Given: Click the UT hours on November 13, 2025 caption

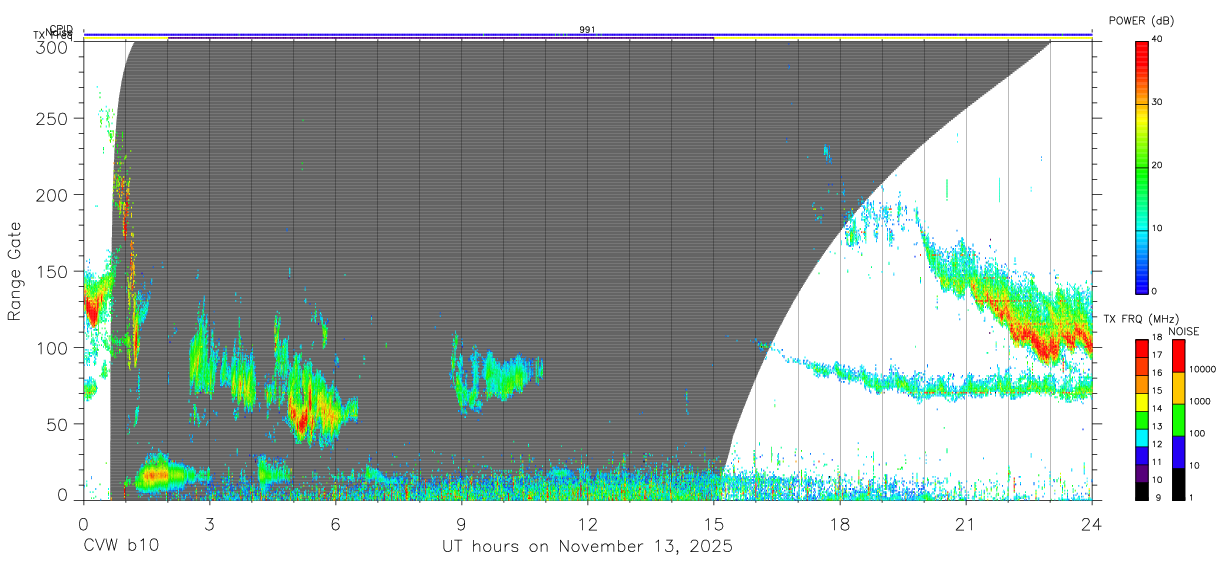Looking at the screenshot, I should 588,547.
